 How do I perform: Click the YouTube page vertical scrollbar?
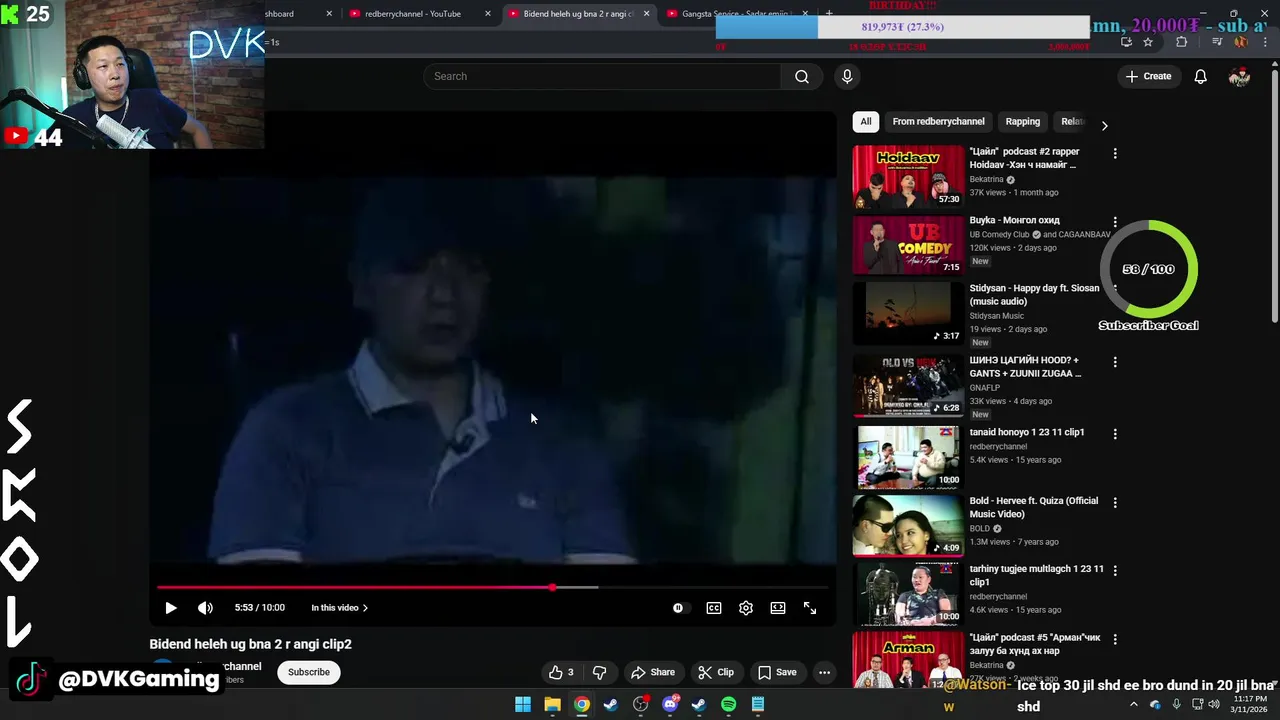pyautogui.click(x=1274, y=195)
